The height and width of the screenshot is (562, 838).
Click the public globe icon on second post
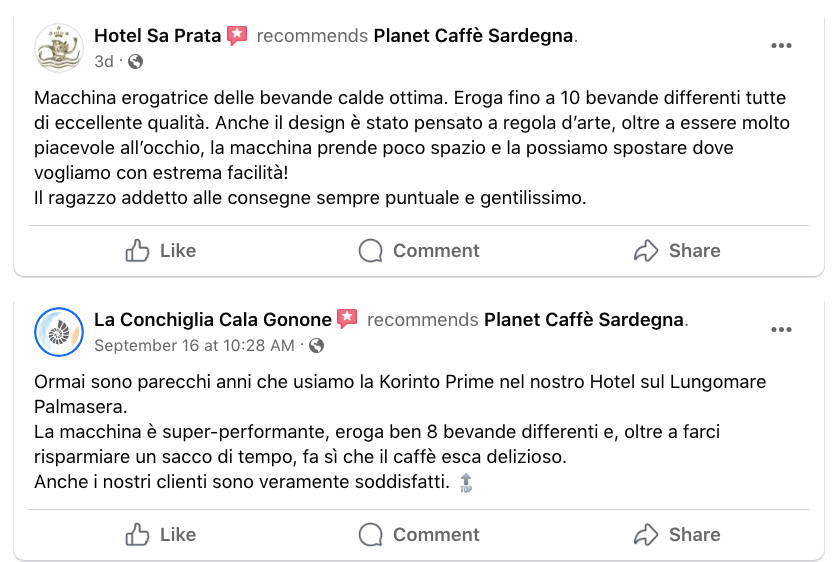coord(317,346)
